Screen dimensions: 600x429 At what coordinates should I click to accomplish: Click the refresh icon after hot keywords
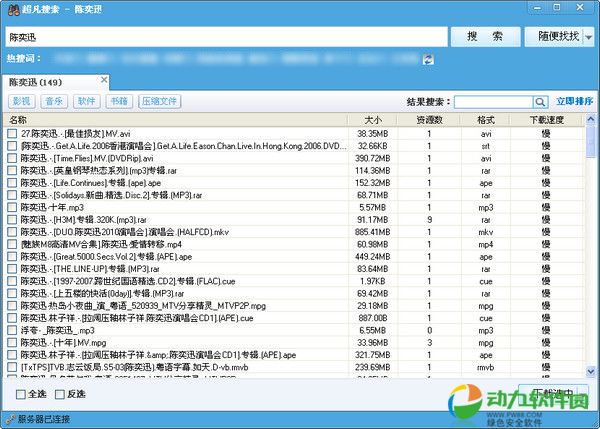pos(429,60)
